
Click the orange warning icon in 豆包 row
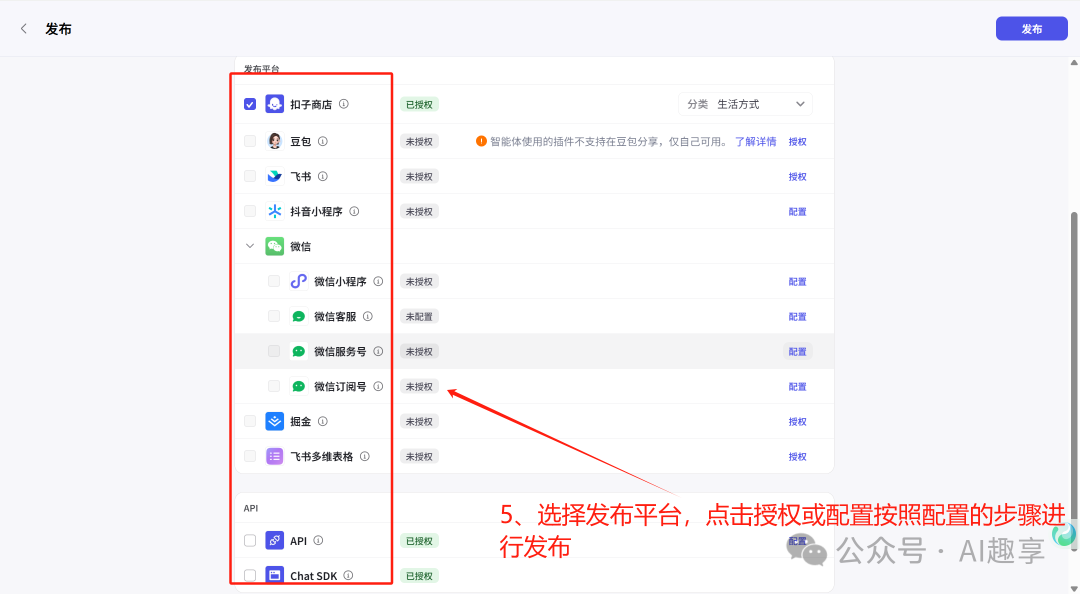[x=481, y=141]
